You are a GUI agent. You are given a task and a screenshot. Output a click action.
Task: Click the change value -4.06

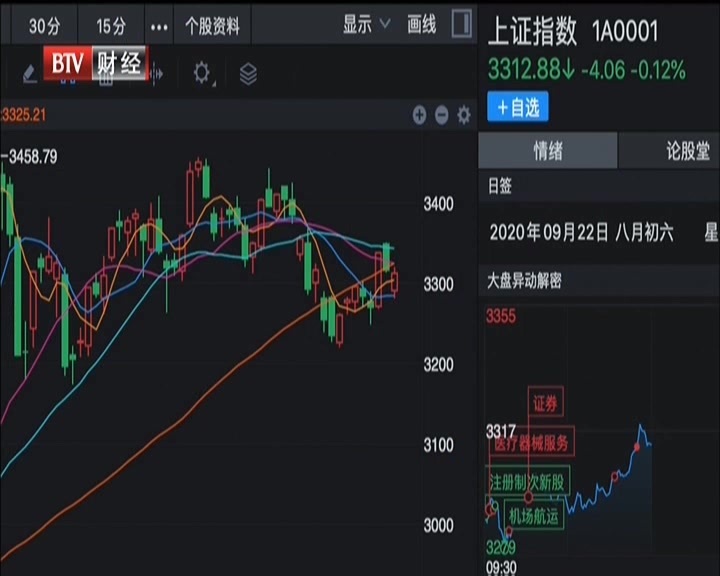point(603,70)
